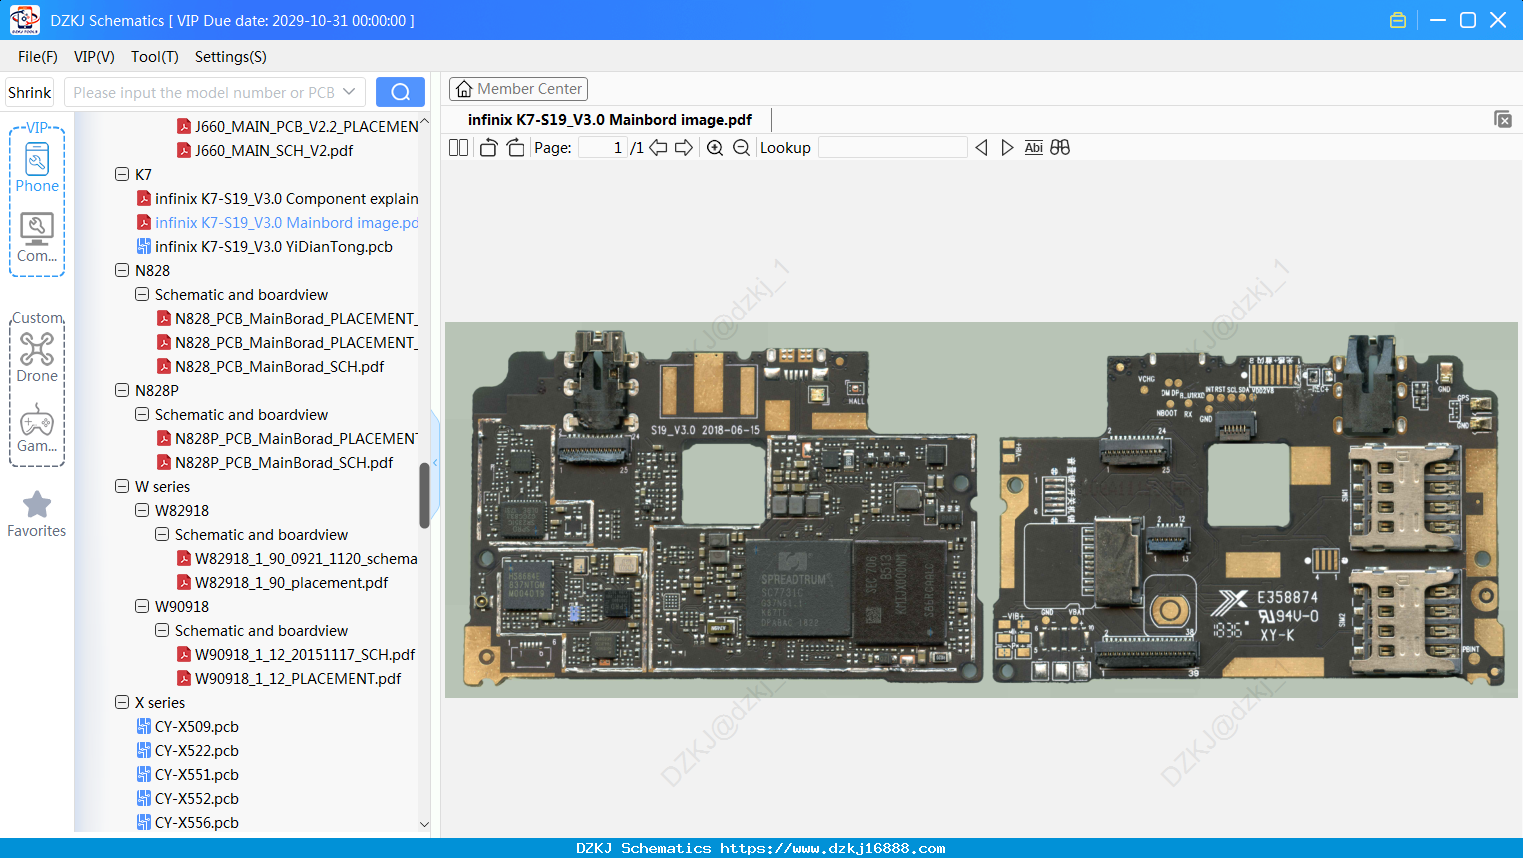
Task: Click the mainboard front image
Action: 722,510
